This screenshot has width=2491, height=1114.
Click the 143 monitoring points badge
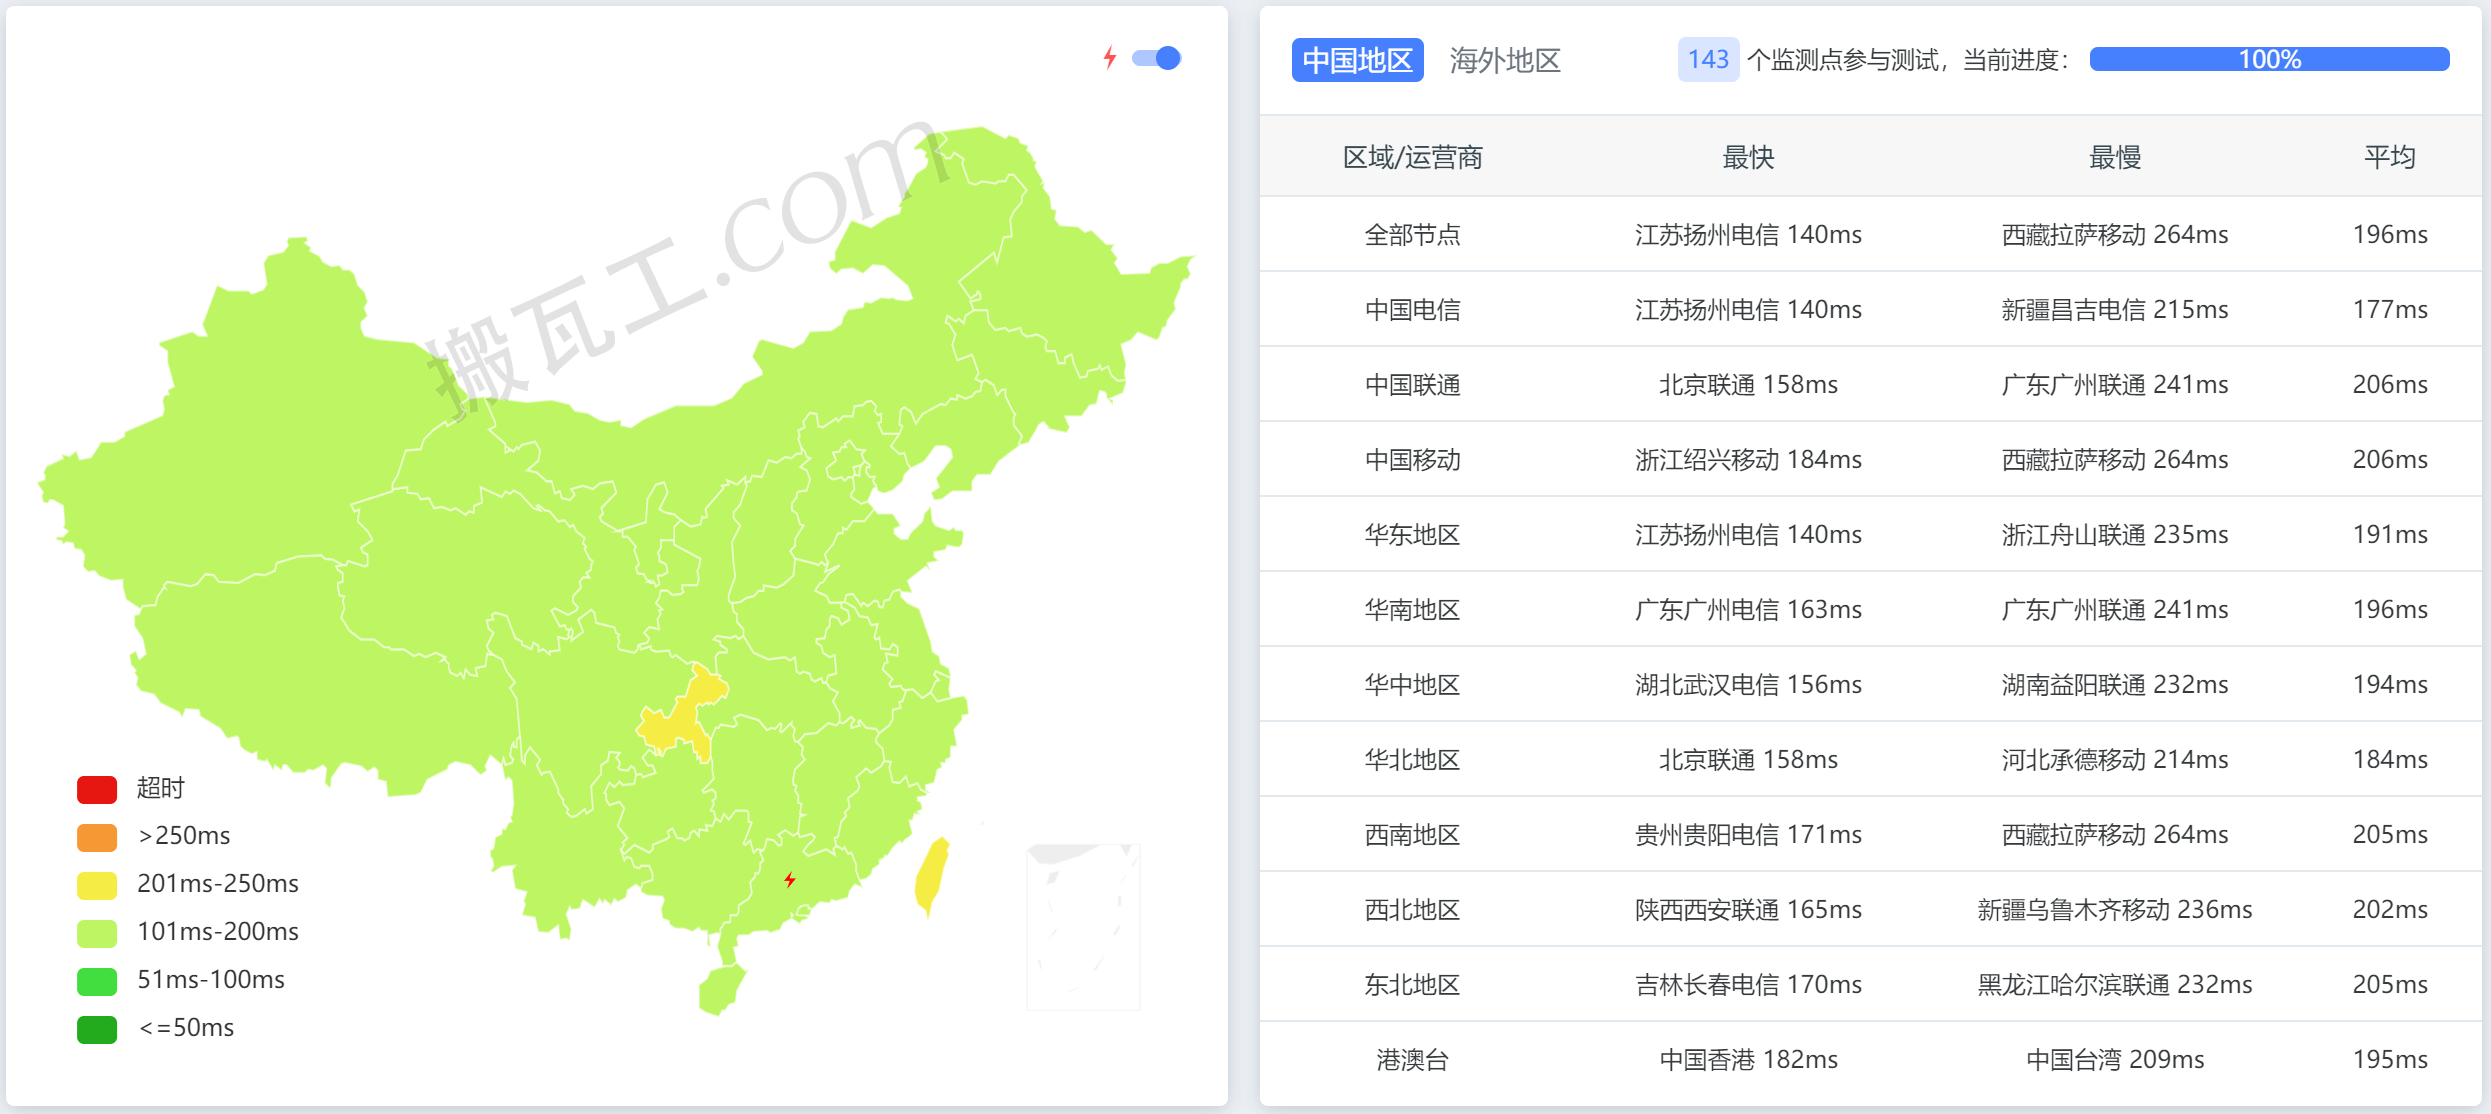point(1707,60)
